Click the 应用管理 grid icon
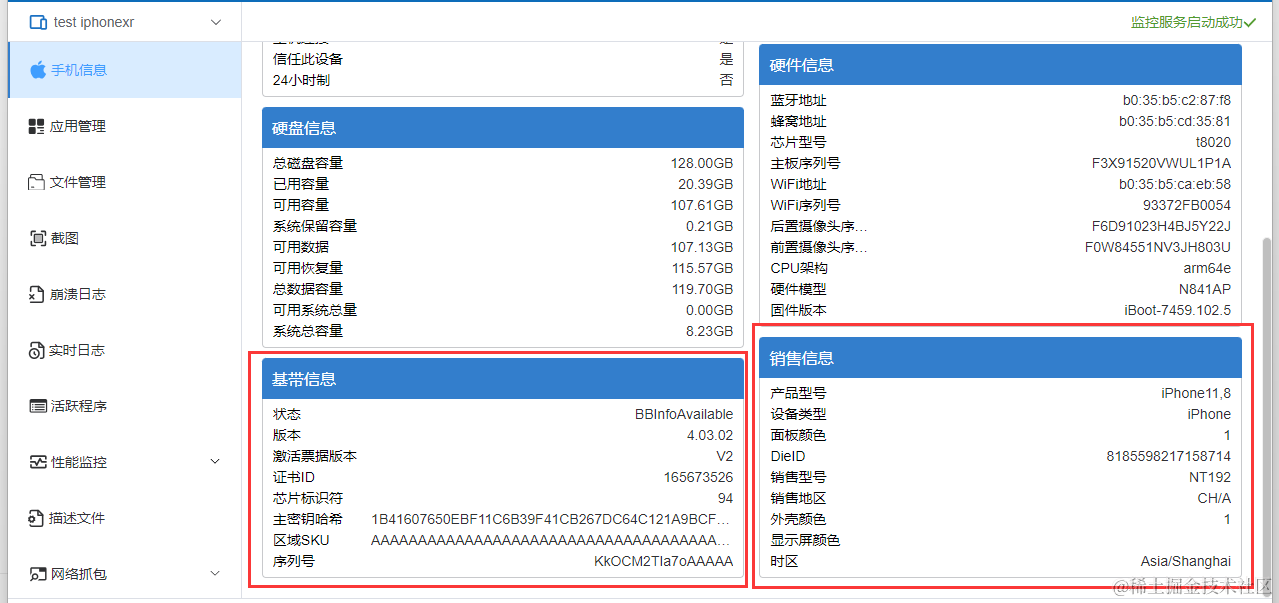 pyautogui.click(x=37, y=126)
